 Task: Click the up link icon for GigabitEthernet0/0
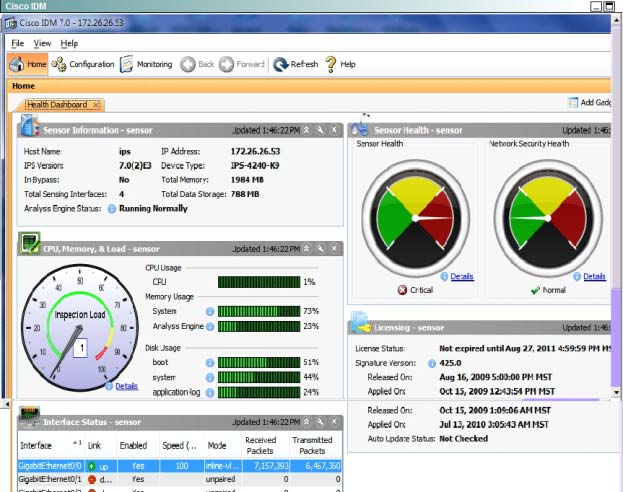pos(92,466)
